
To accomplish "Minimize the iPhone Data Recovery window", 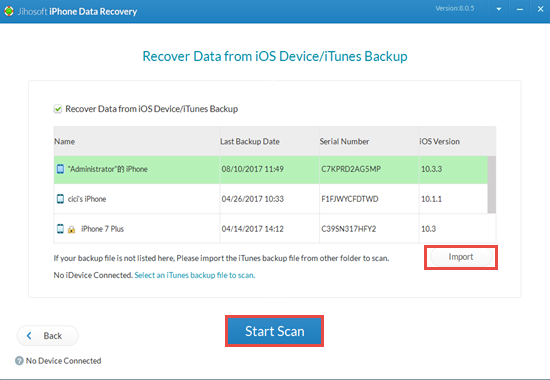I will click(x=520, y=9).
